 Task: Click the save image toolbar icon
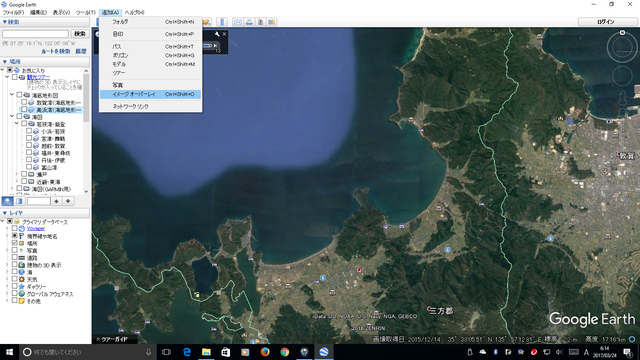260,22
